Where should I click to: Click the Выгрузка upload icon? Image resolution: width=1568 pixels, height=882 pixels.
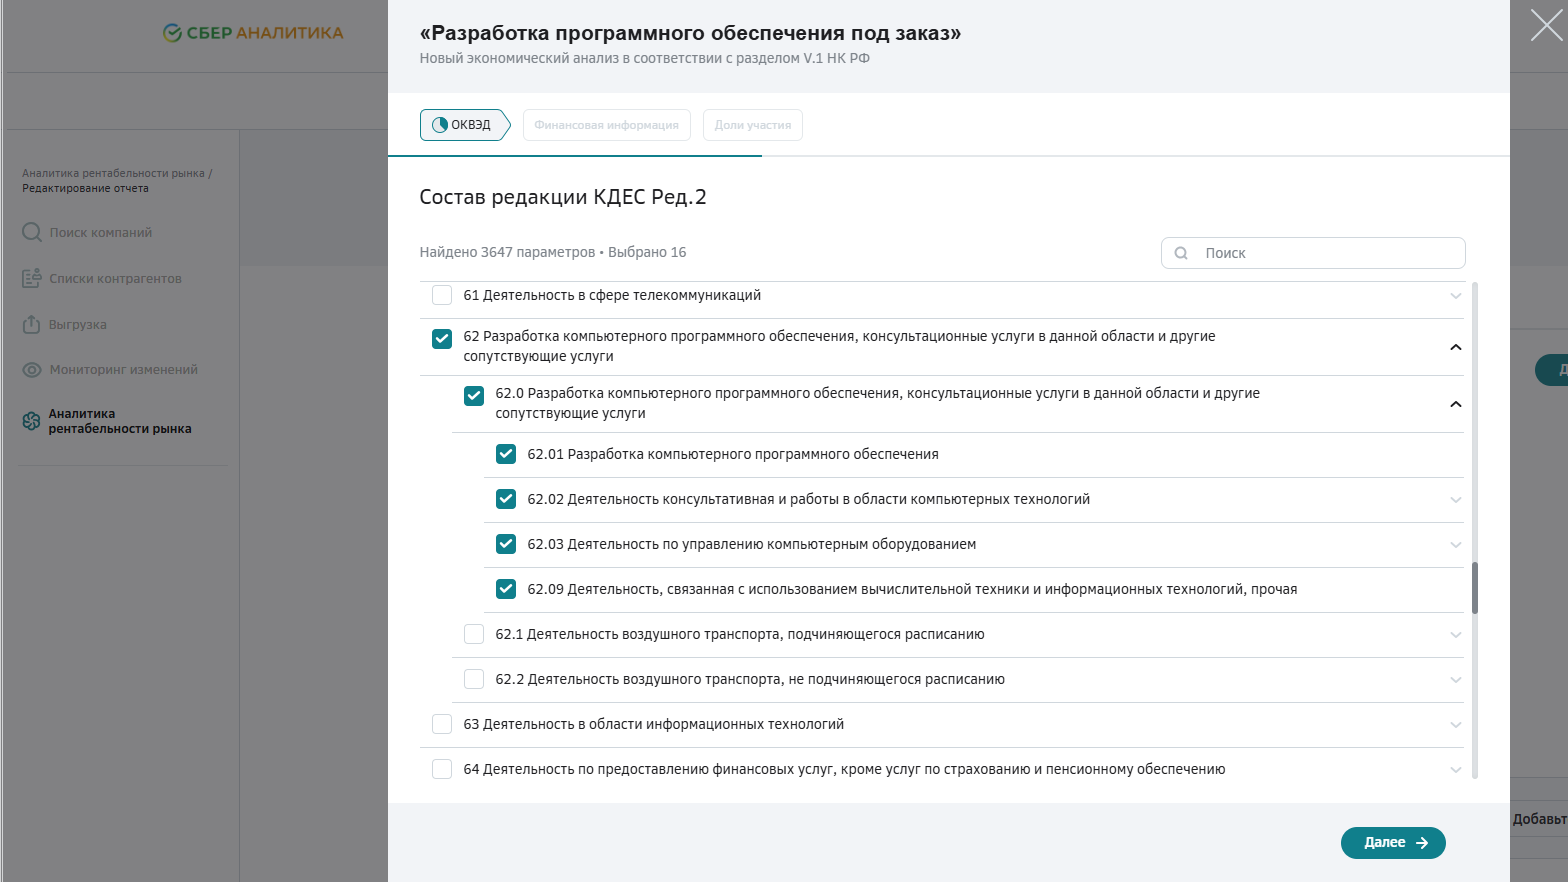click(32, 325)
